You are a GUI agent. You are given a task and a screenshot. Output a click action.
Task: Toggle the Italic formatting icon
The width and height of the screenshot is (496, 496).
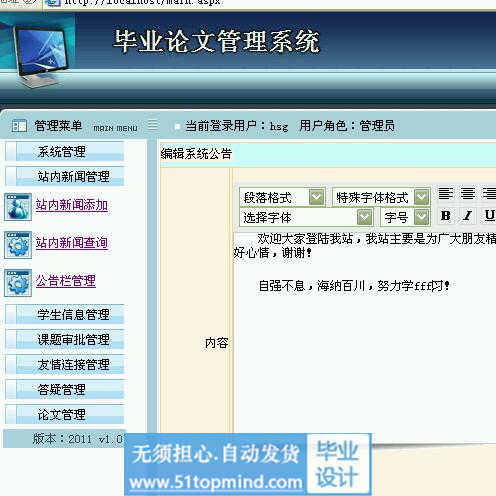pyautogui.click(x=467, y=216)
